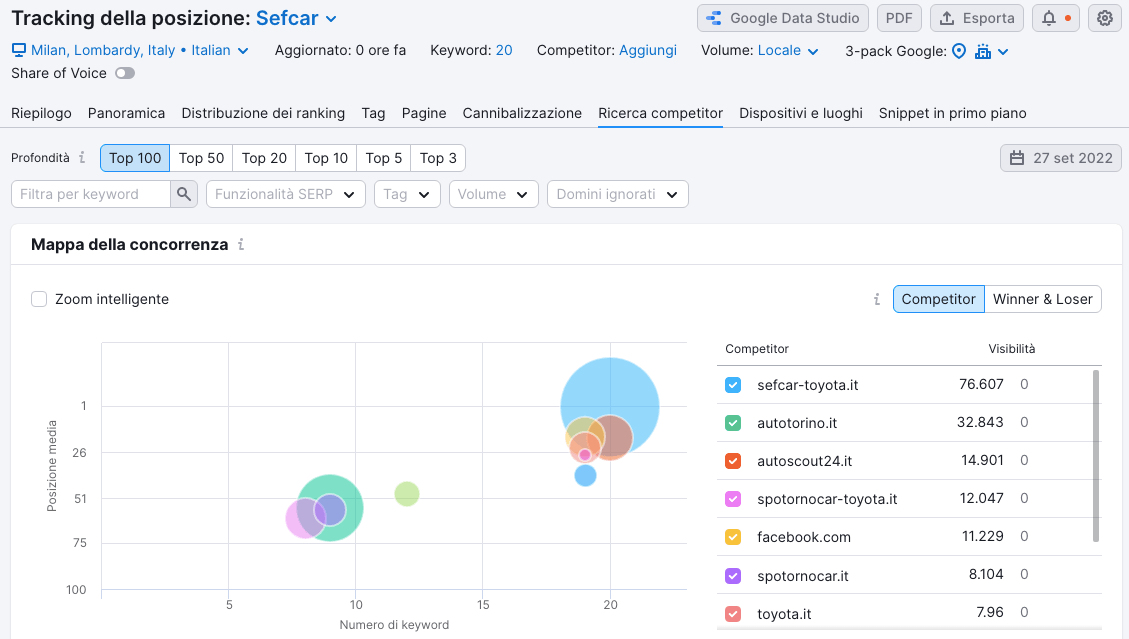Click the calendar icon in date button
The image size is (1129, 639).
(1017, 158)
